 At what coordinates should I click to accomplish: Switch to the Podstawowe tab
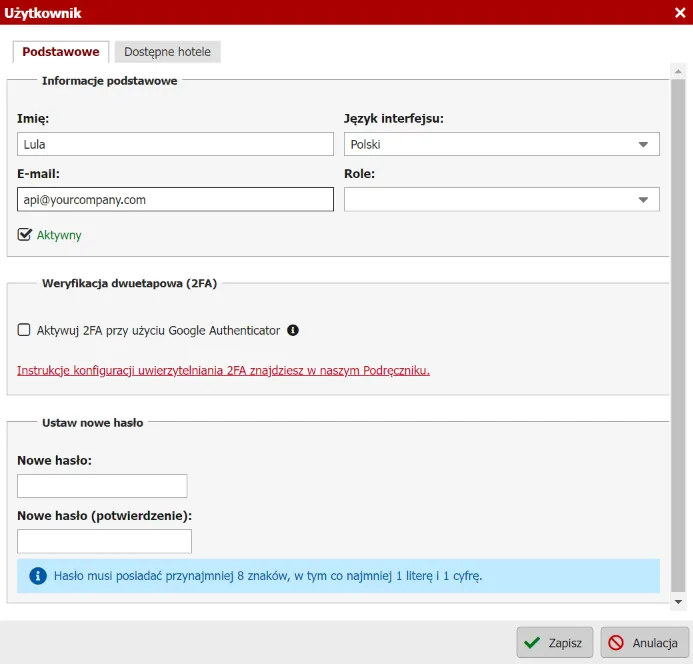[61, 52]
